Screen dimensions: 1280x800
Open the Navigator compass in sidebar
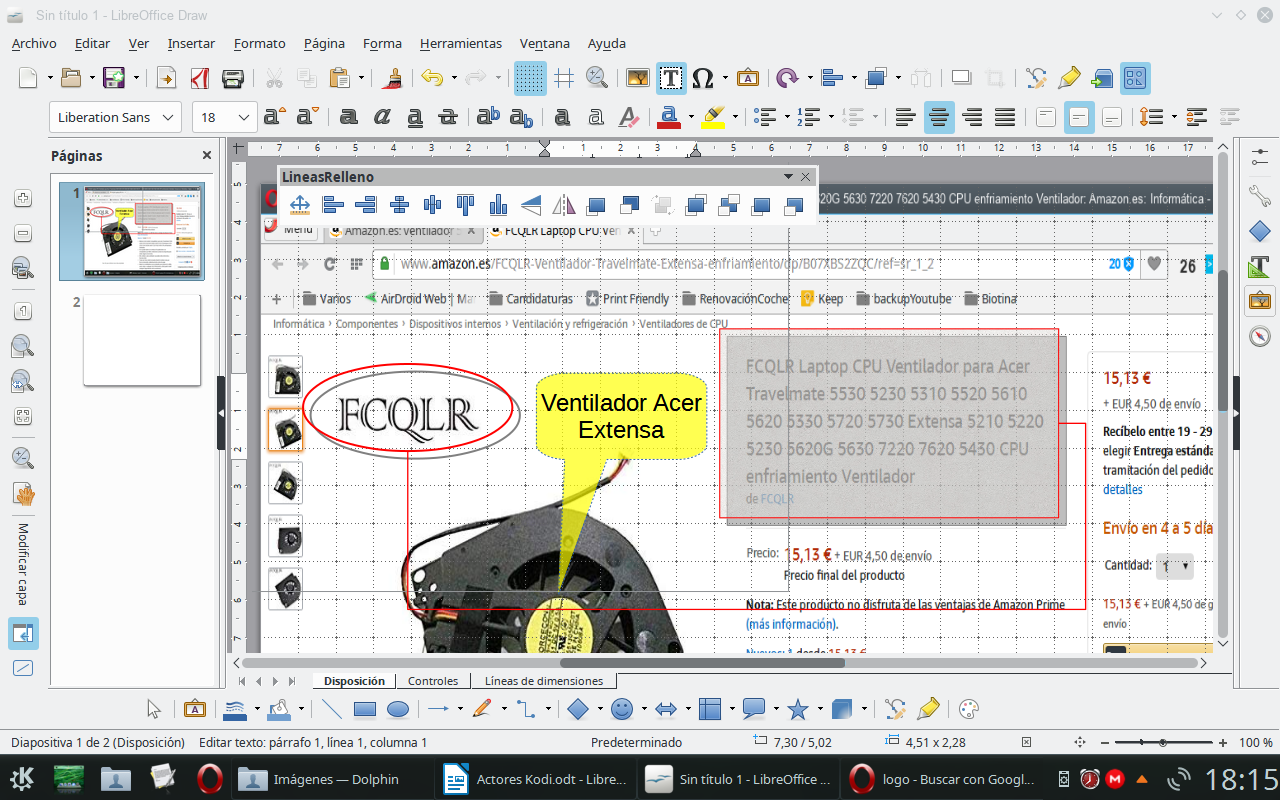[1260, 335]
